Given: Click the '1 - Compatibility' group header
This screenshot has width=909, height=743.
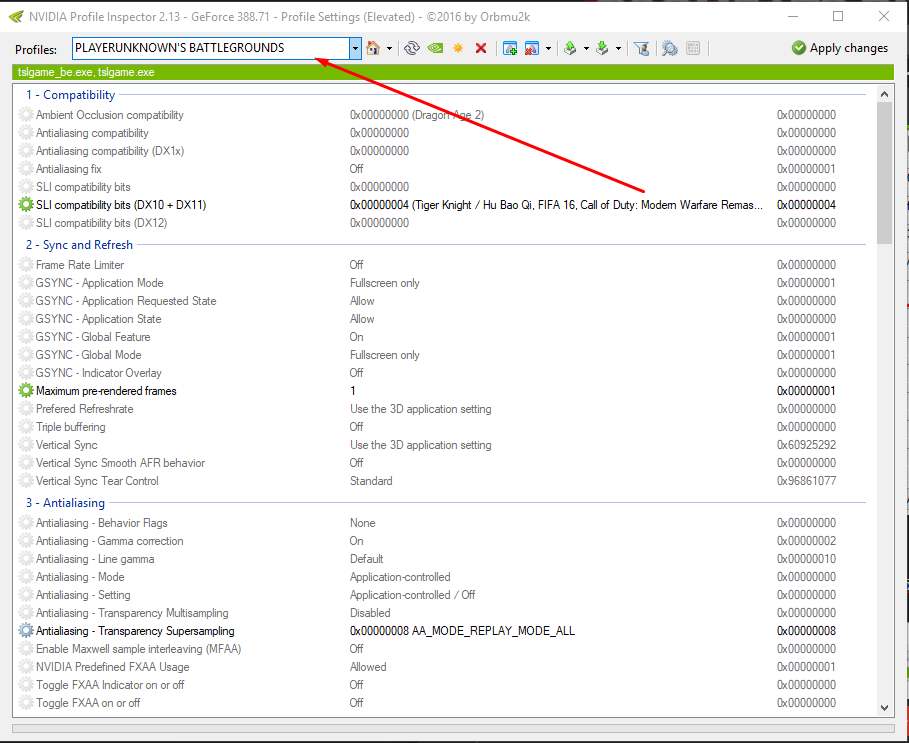Looking at the screenshot, I should 70,94.
